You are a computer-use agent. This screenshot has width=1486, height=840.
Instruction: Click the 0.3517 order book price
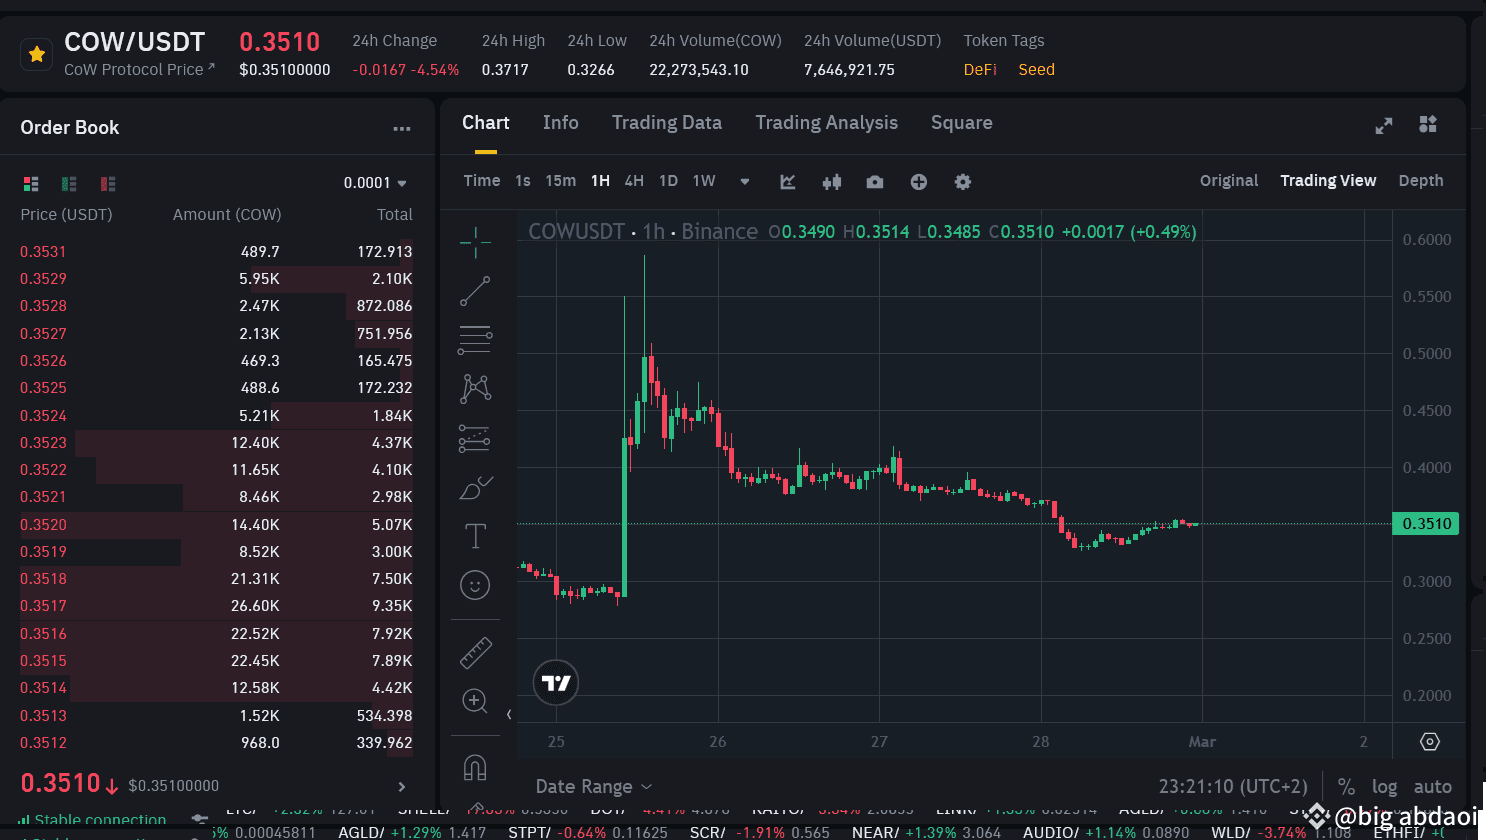tap(44, 606)
